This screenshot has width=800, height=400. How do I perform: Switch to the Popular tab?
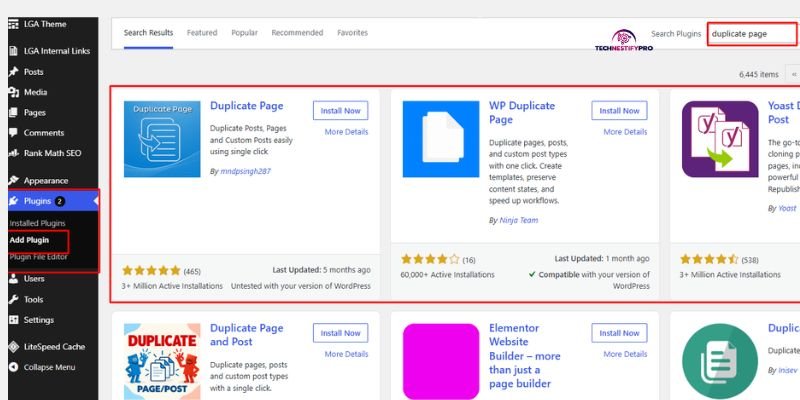click(244, 33)
